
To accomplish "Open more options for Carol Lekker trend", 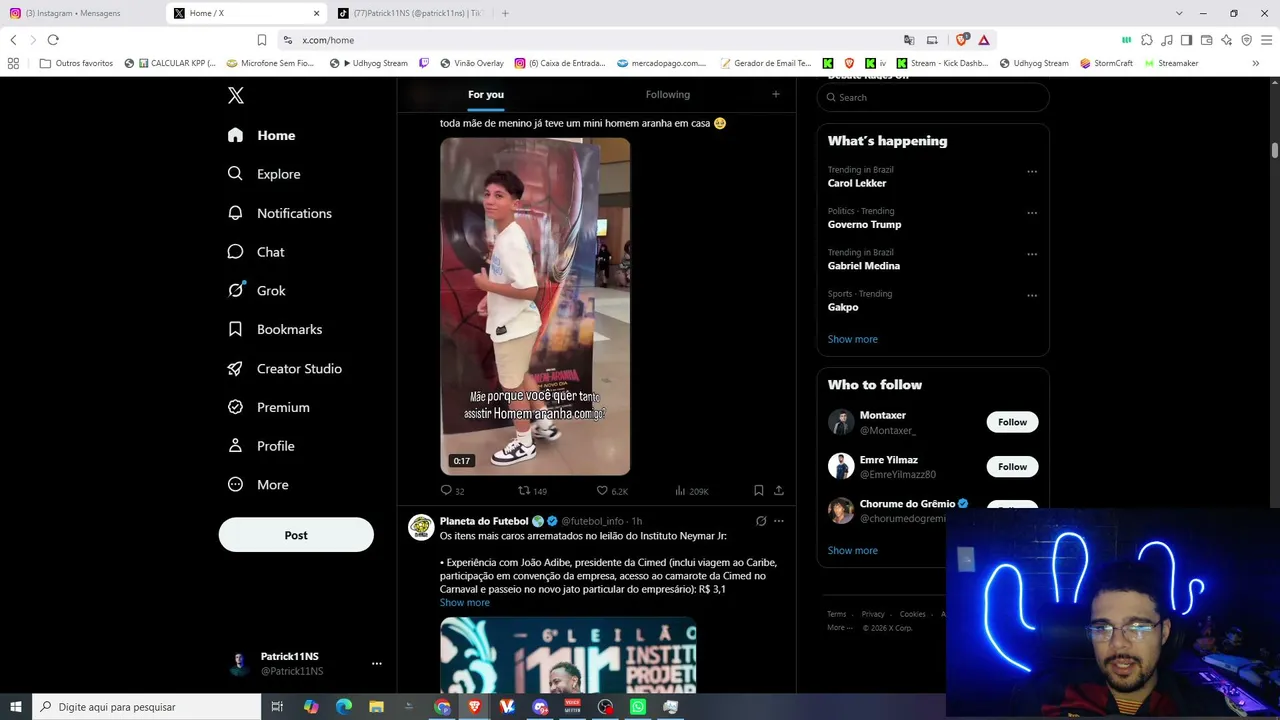I will (x=1032, y=172).
